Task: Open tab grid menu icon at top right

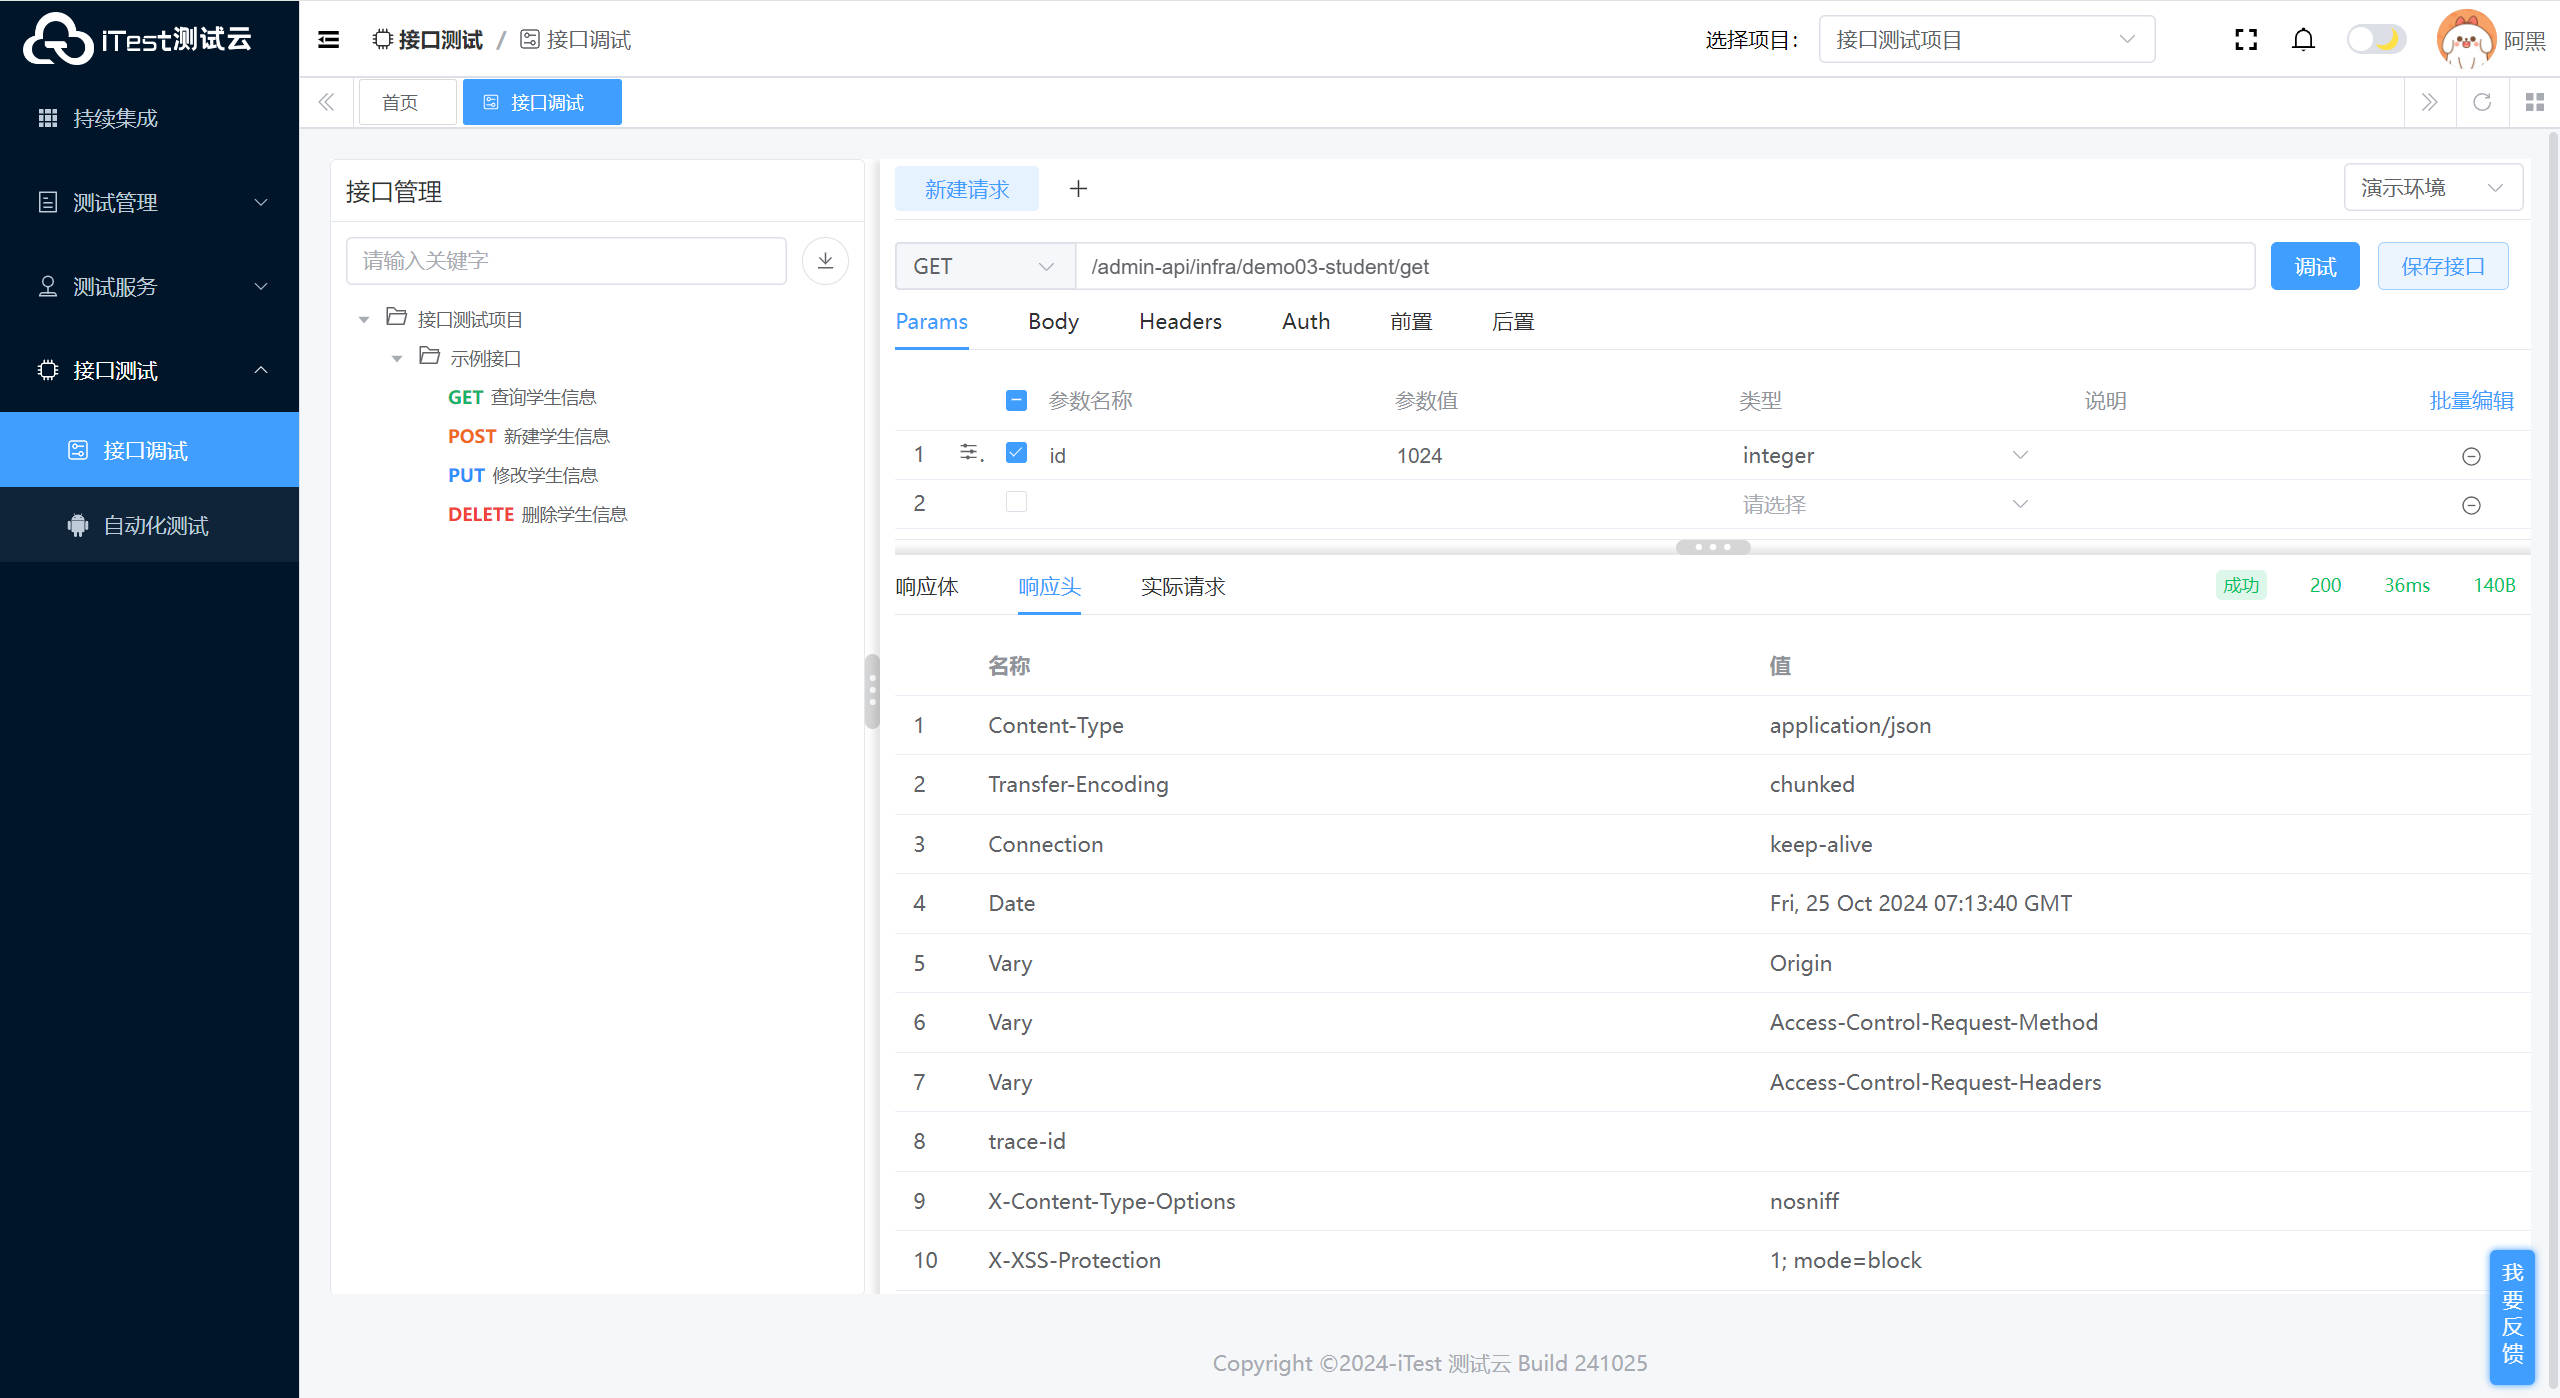Action: point(2534,102)
